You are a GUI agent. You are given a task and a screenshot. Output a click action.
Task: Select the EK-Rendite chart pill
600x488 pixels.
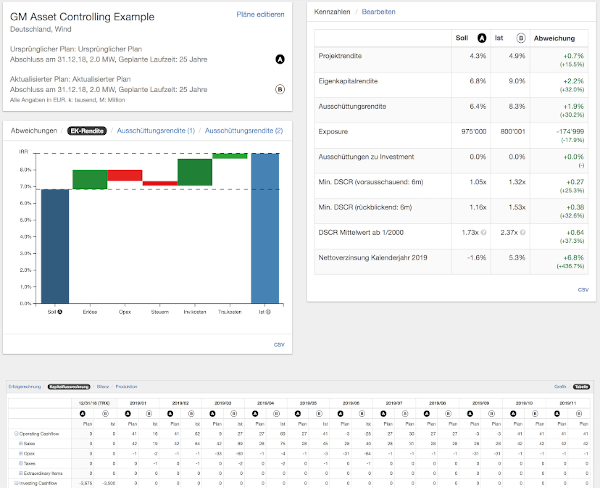tap(88, 131)
